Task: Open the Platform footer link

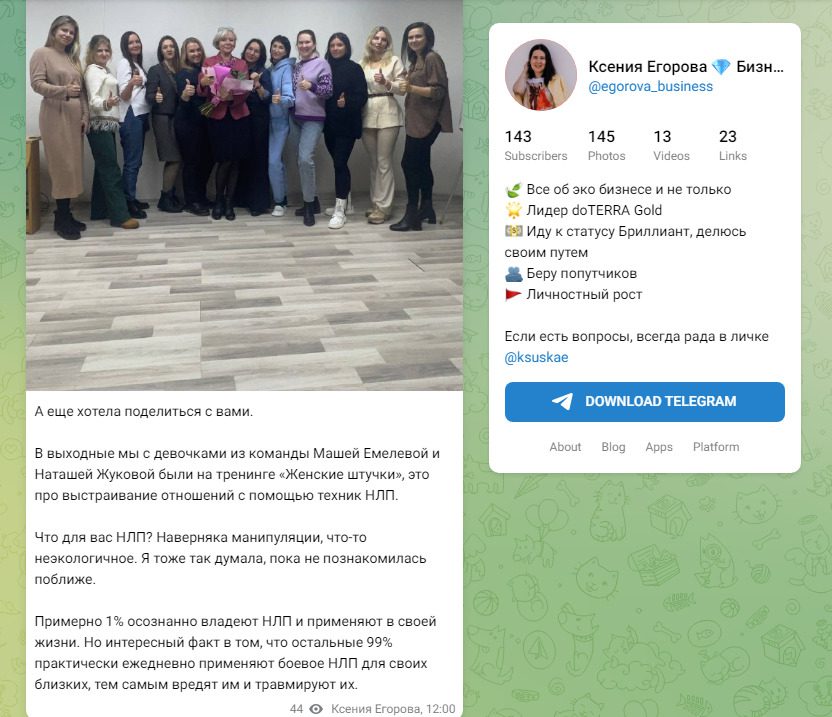Action: (716, 447)
